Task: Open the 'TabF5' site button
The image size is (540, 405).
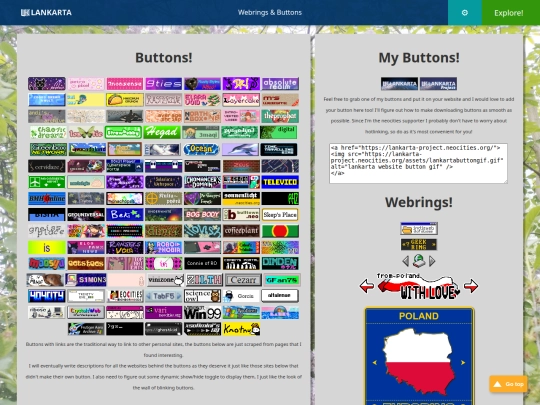Action: (x=164, y=296)
